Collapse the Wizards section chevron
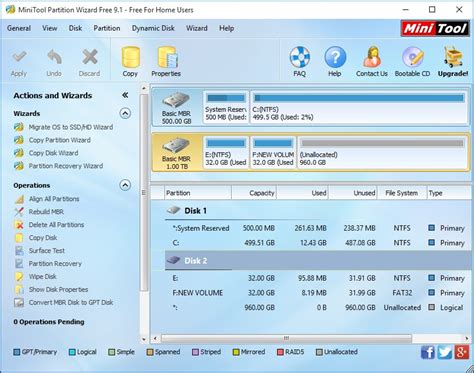Image resolution: width=474 pixels, height=373 pixels. click(125, 113)
